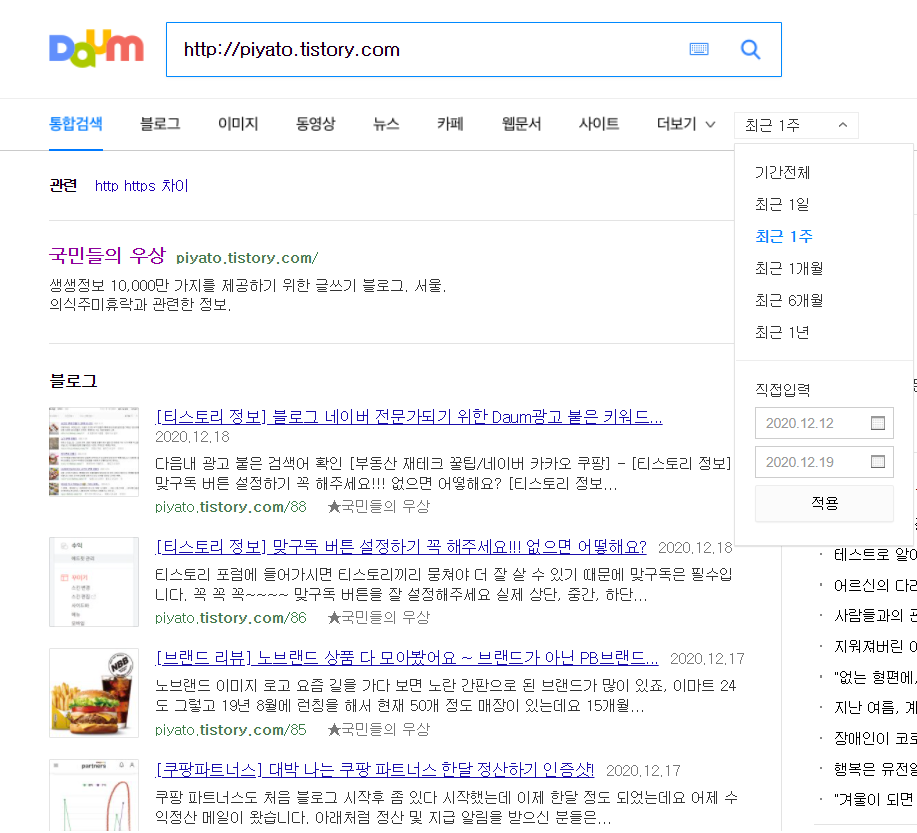
Task: Click 국민들의 우상 under the /88 post
Action: pos(379,507)
